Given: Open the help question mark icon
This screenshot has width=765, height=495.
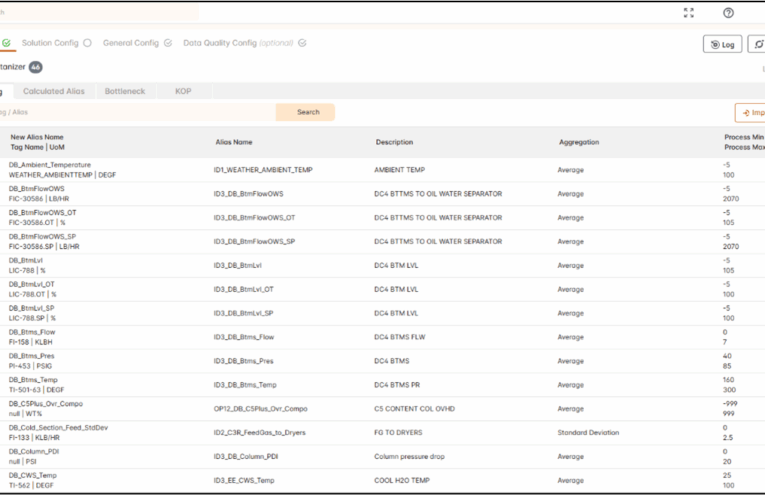Looking at the screenshot, I should (x=728, y=13).
